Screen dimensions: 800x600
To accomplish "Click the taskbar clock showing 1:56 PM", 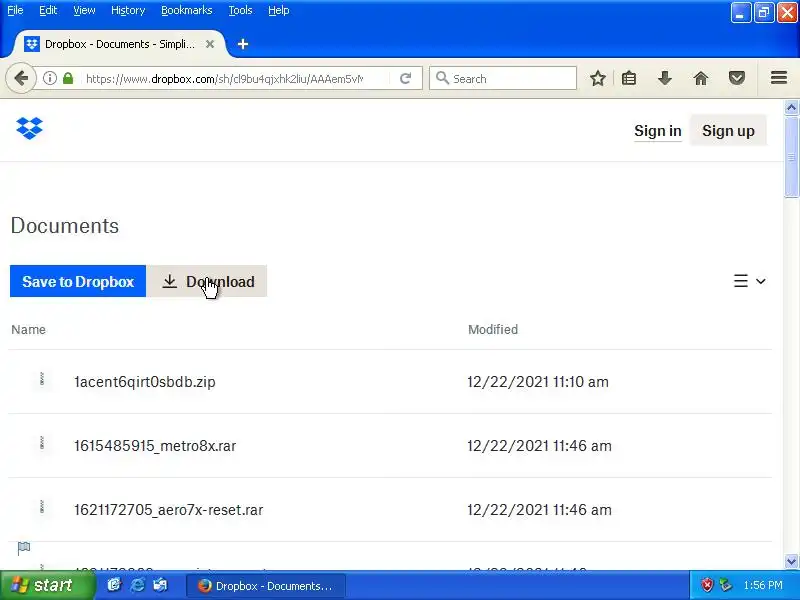I will [x=763, y=585].
